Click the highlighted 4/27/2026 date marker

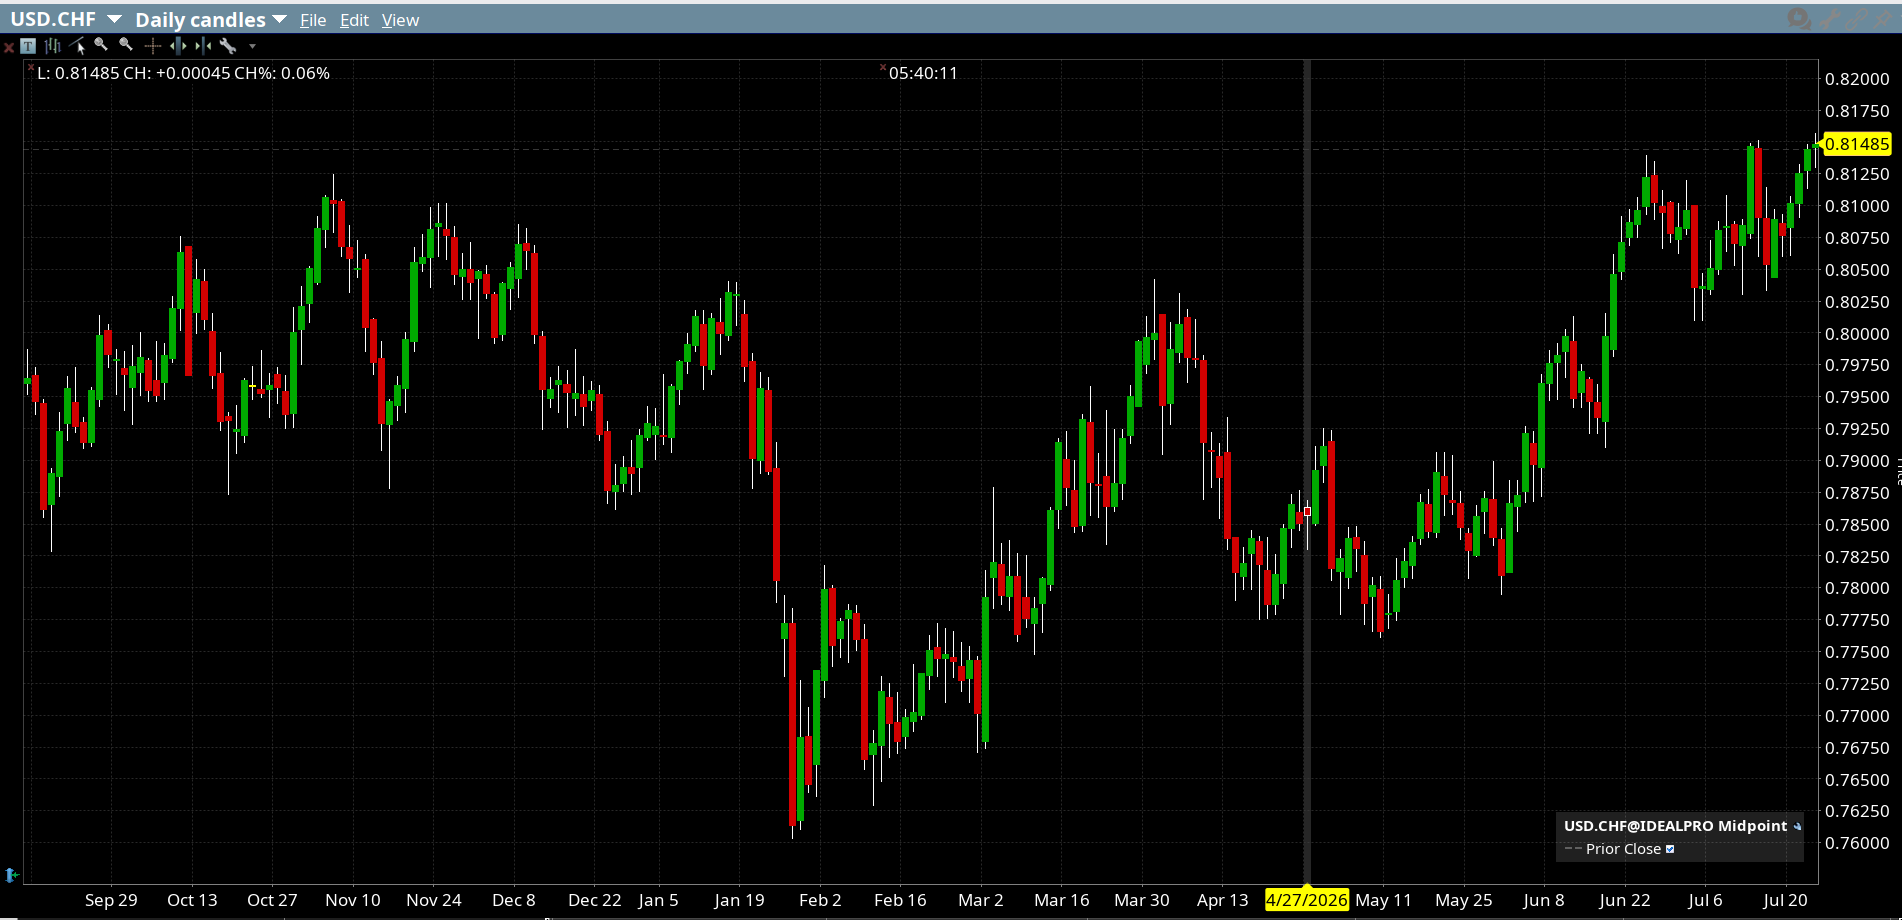click(x=1307, y=900)
